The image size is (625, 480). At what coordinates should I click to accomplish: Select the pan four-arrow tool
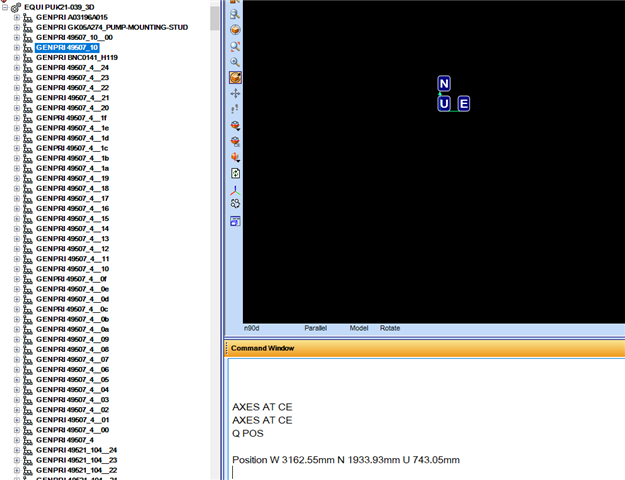coord(235,93)
